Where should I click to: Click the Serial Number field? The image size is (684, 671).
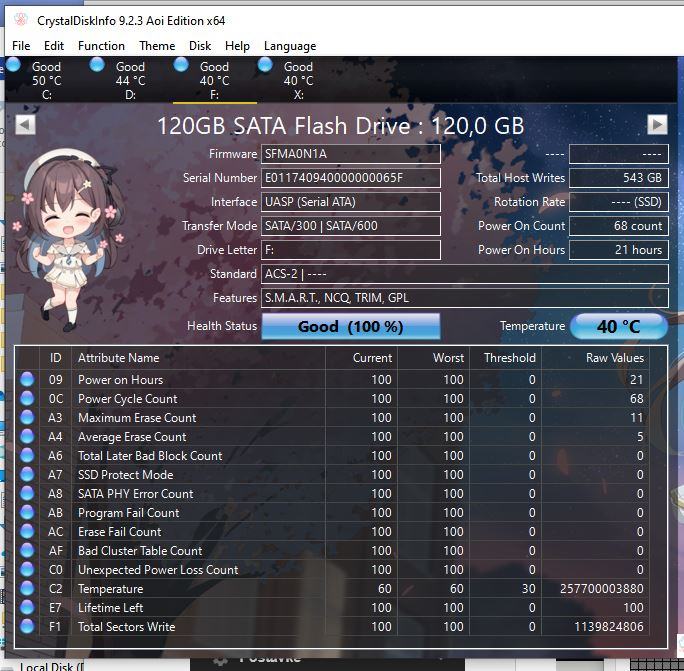(x=351, y=178)
